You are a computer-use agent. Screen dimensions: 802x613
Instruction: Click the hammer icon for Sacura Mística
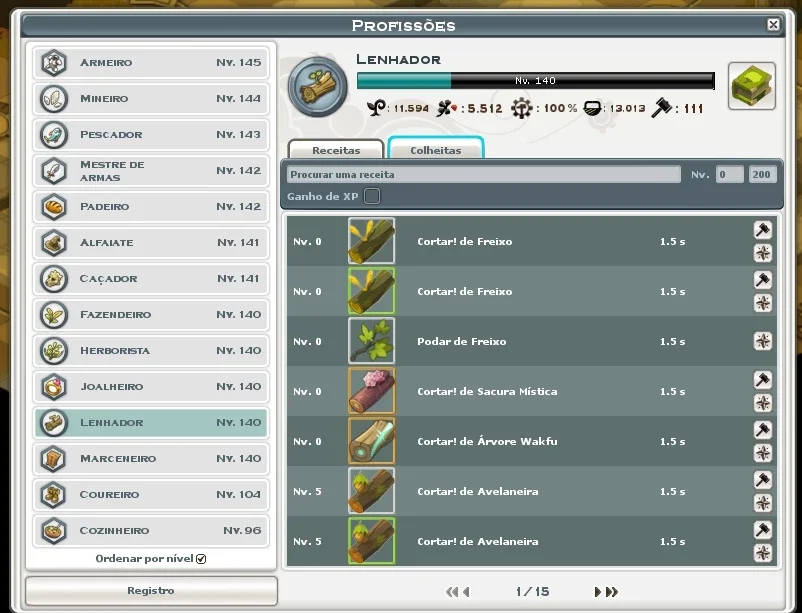click(x=763, y=380)
